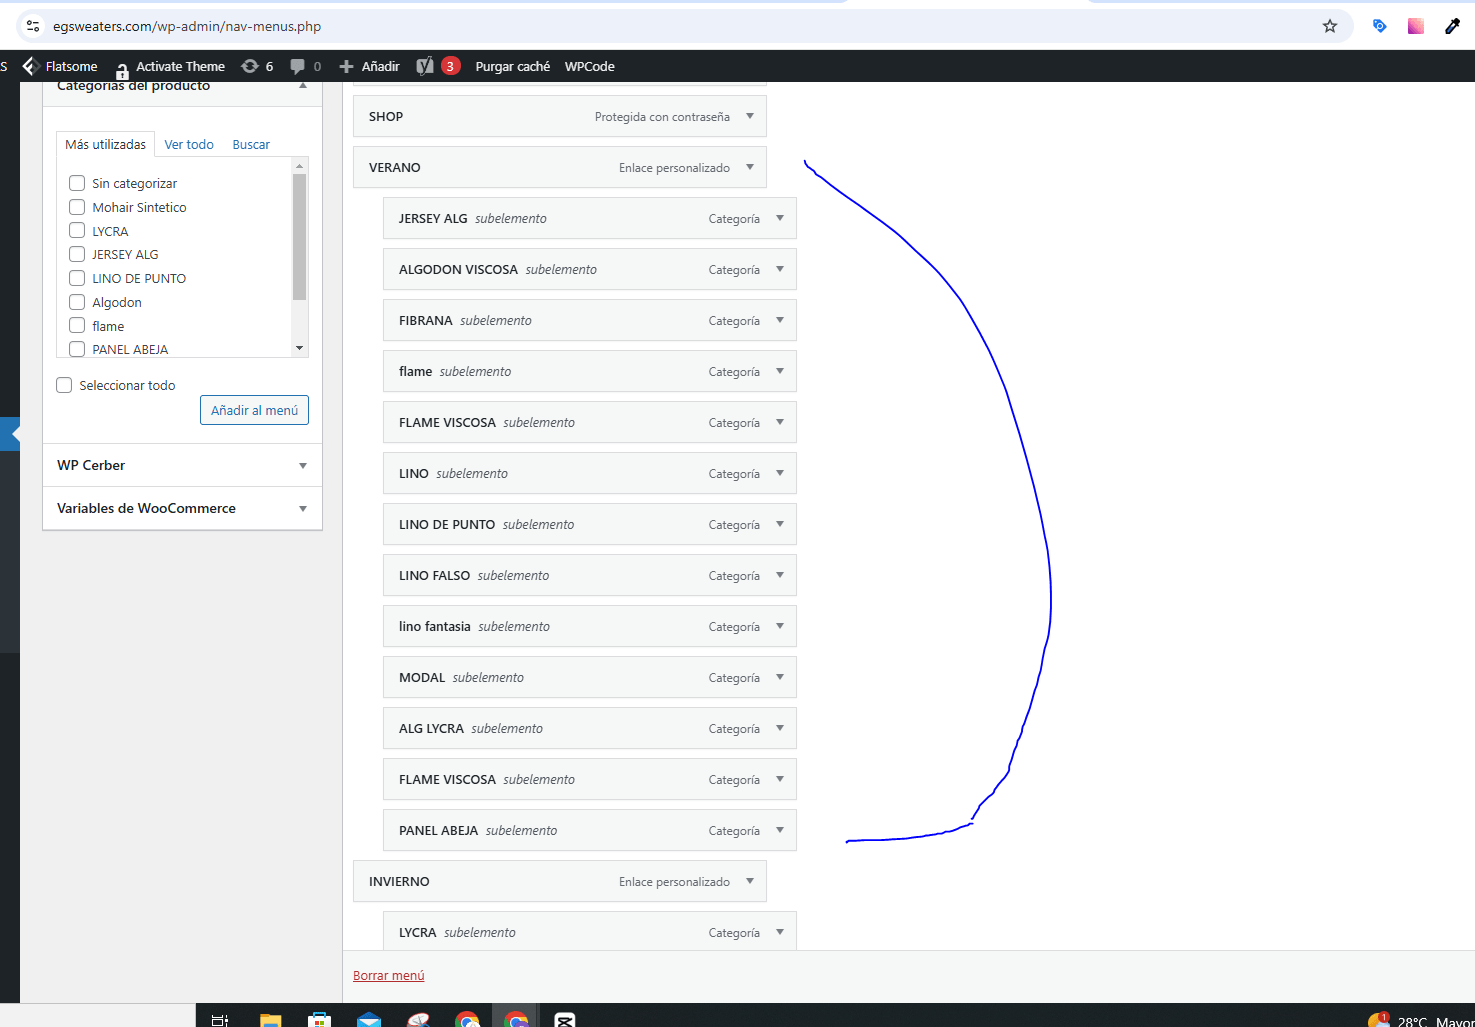
Task: Open the Flatsome admin bar menu
Action: [60, 66]
